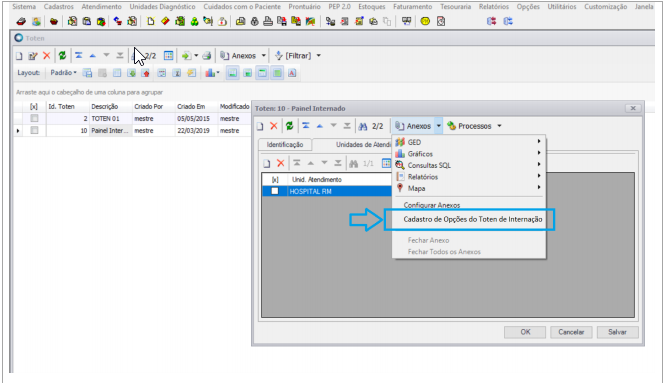Tick the checkbox for TOTEN 01 row
The image size is (664, 383).
34,119
